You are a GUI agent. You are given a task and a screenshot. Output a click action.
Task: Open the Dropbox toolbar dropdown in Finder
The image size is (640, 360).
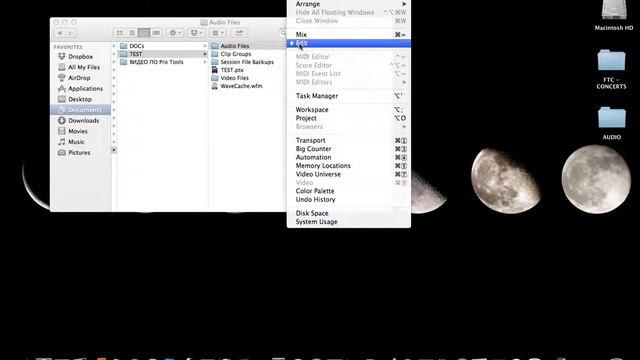click(196, 33)
